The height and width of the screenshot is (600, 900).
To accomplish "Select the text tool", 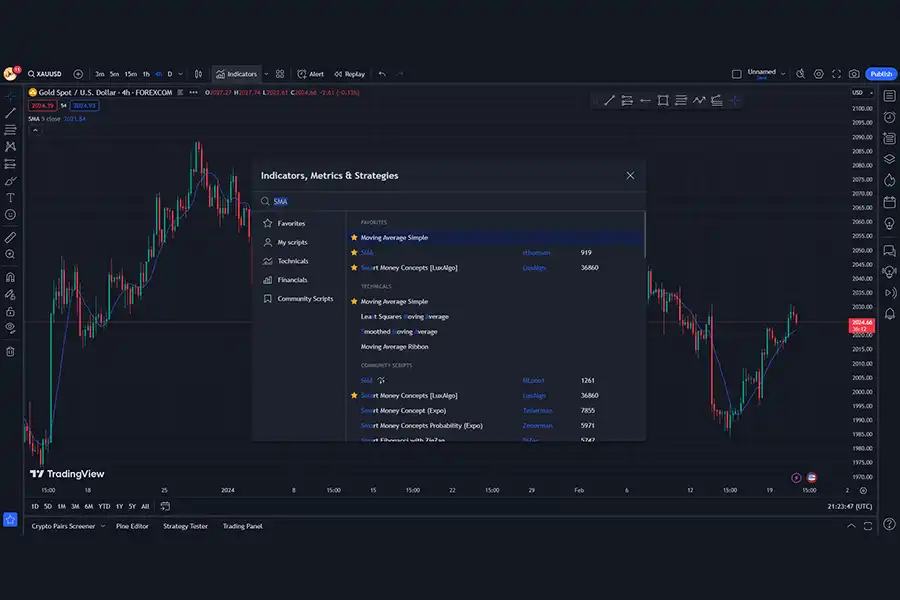I will click(10, 198).
